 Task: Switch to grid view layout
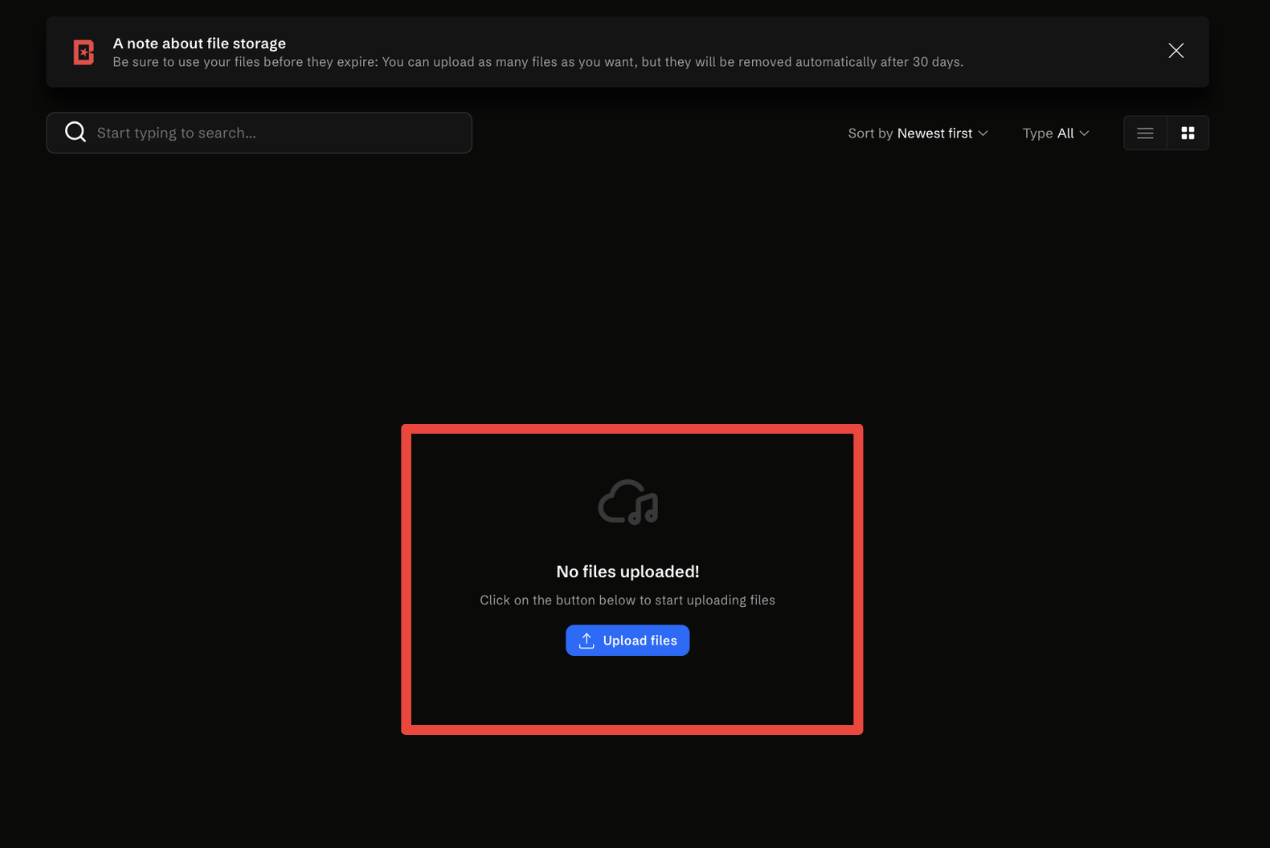(1188, 133)
